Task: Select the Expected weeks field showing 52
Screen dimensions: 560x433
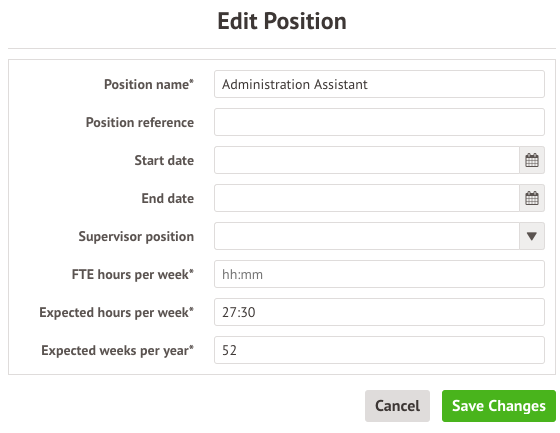Action: point(379,350)
